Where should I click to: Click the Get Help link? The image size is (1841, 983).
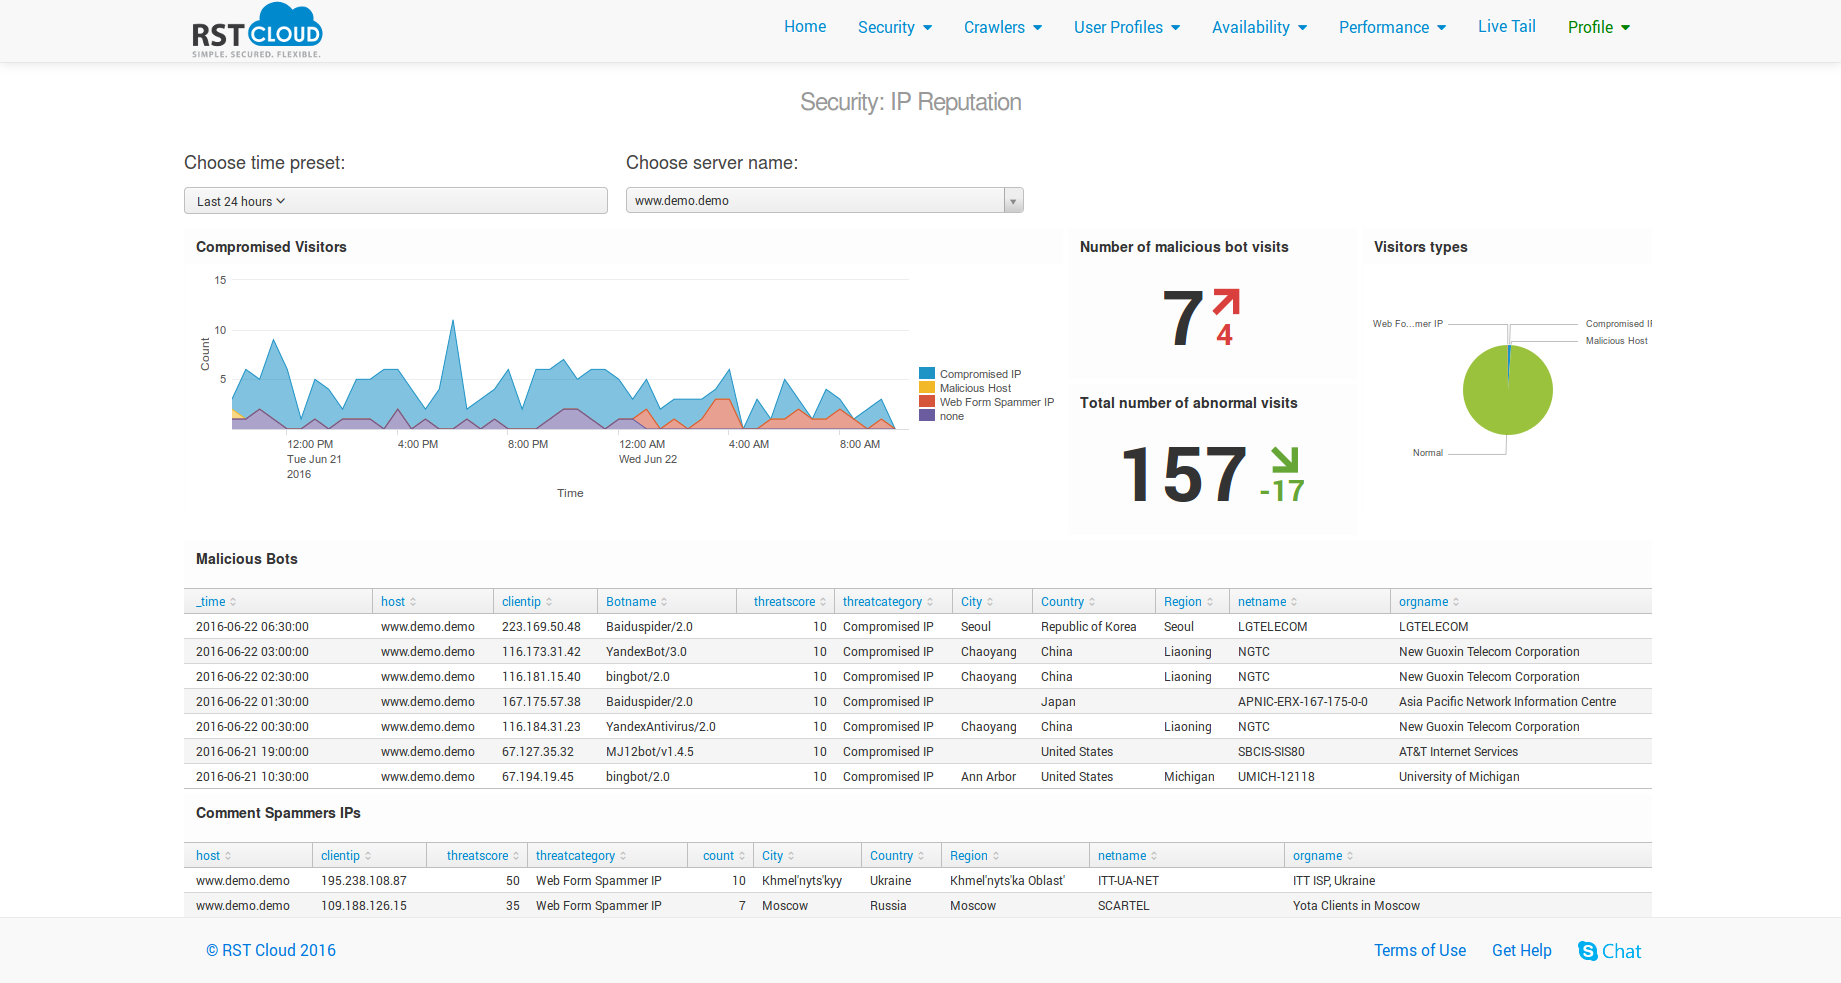tap(1522, 951)
